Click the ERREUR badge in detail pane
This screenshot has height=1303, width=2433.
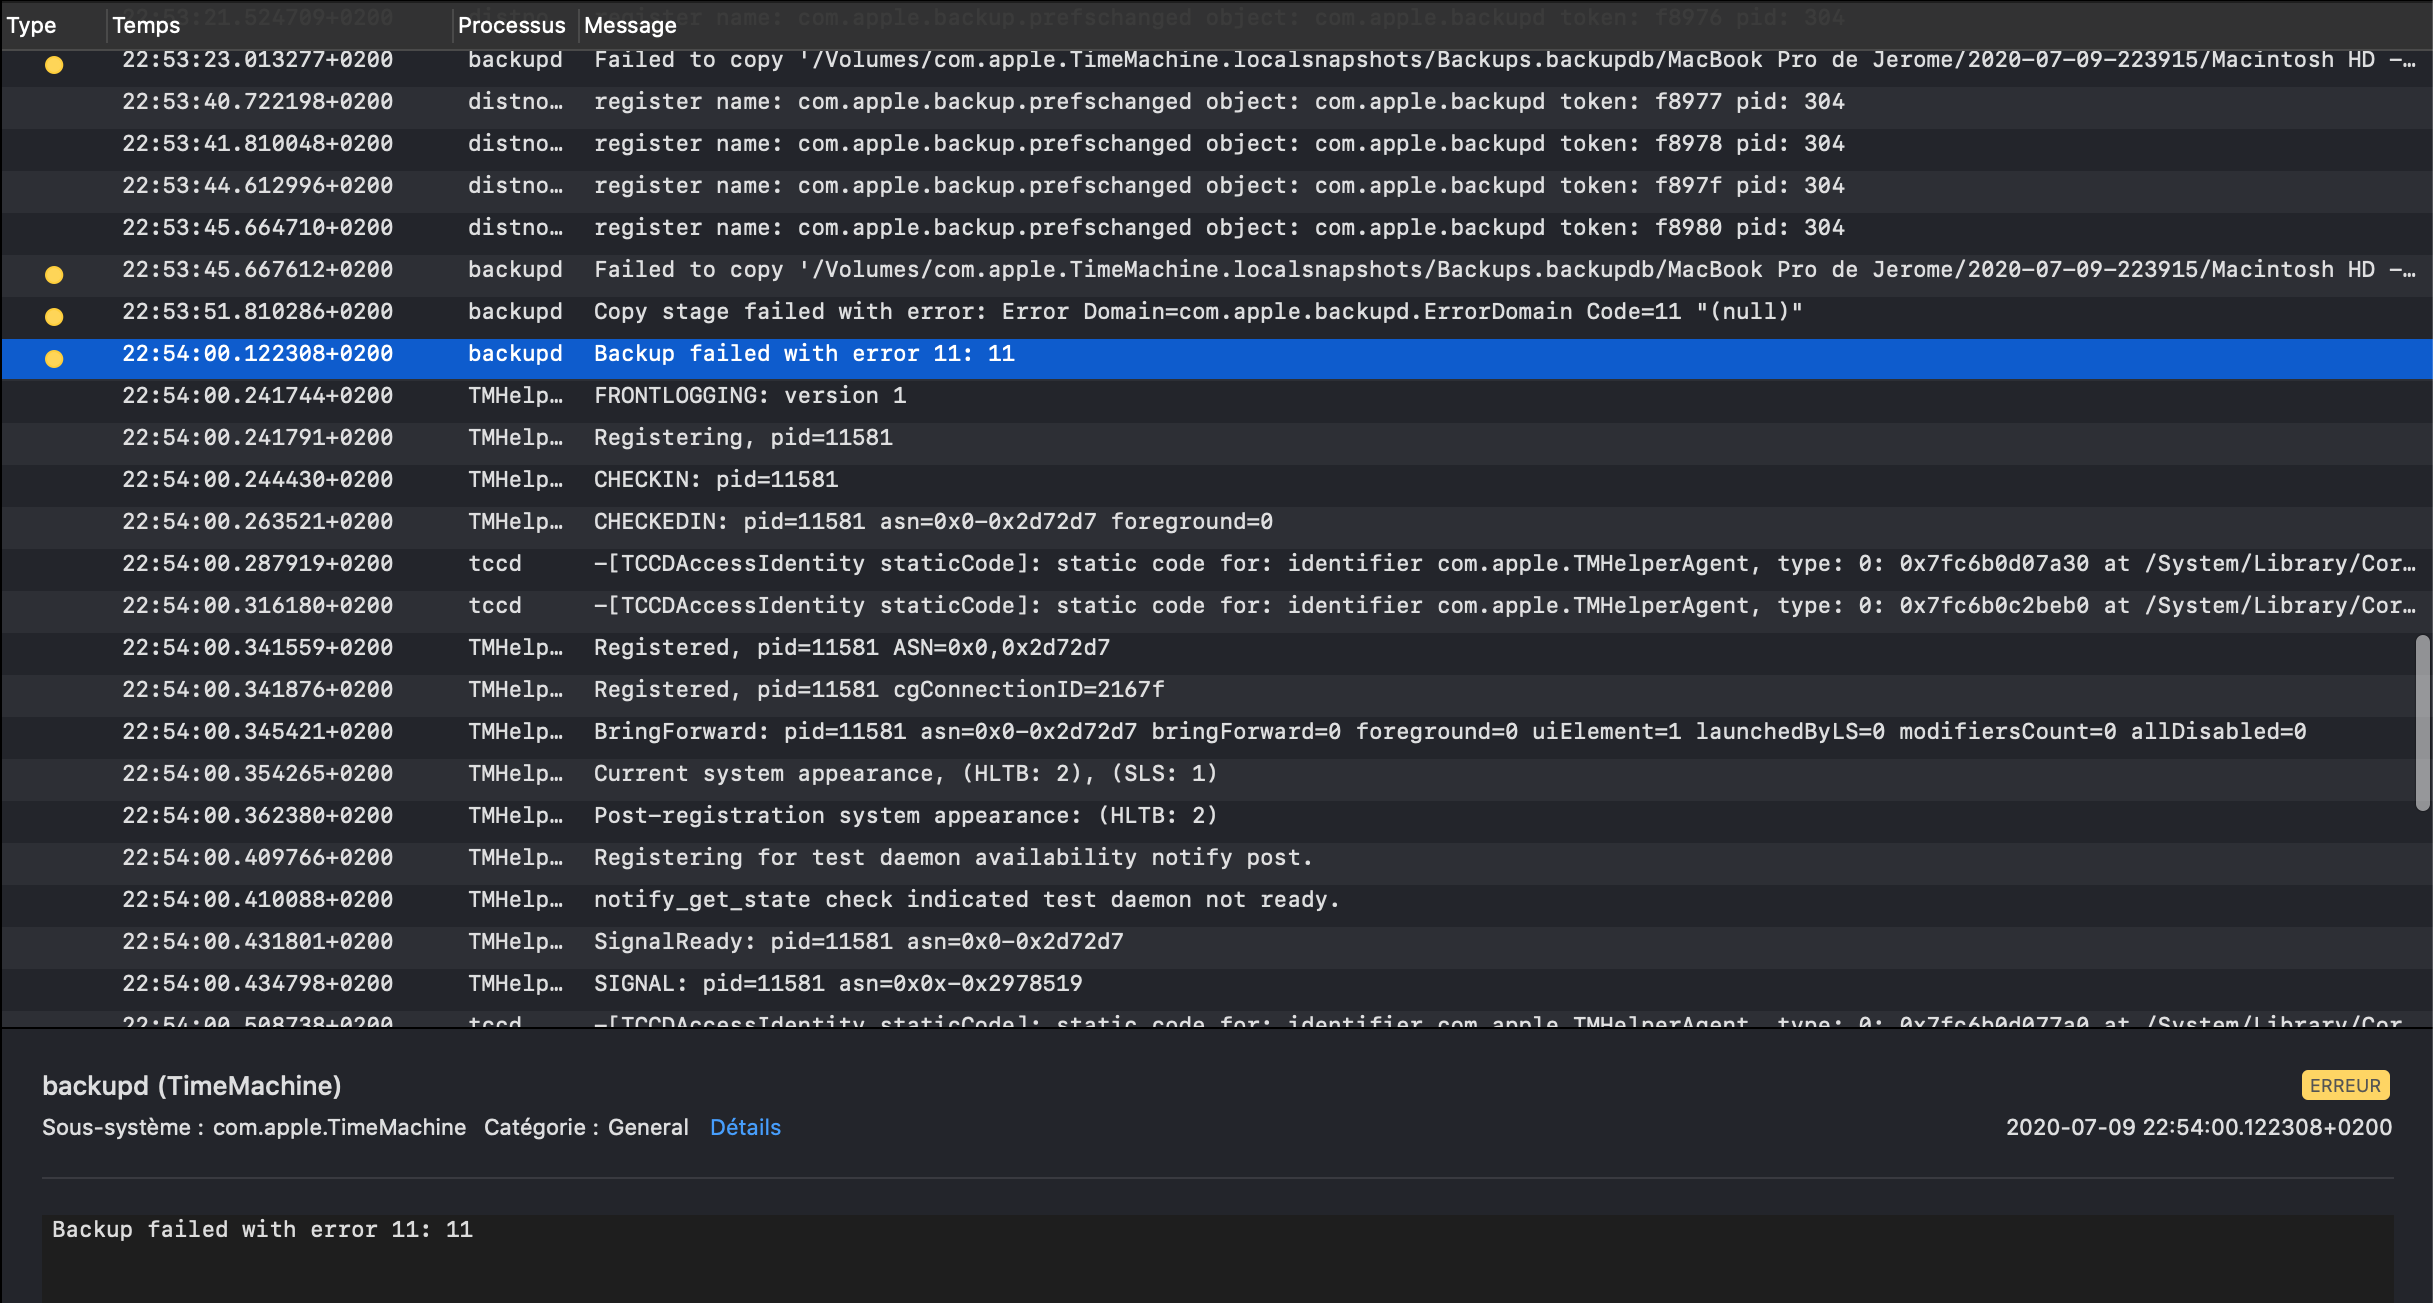pyautogui.click(x=2344, y=1085)
